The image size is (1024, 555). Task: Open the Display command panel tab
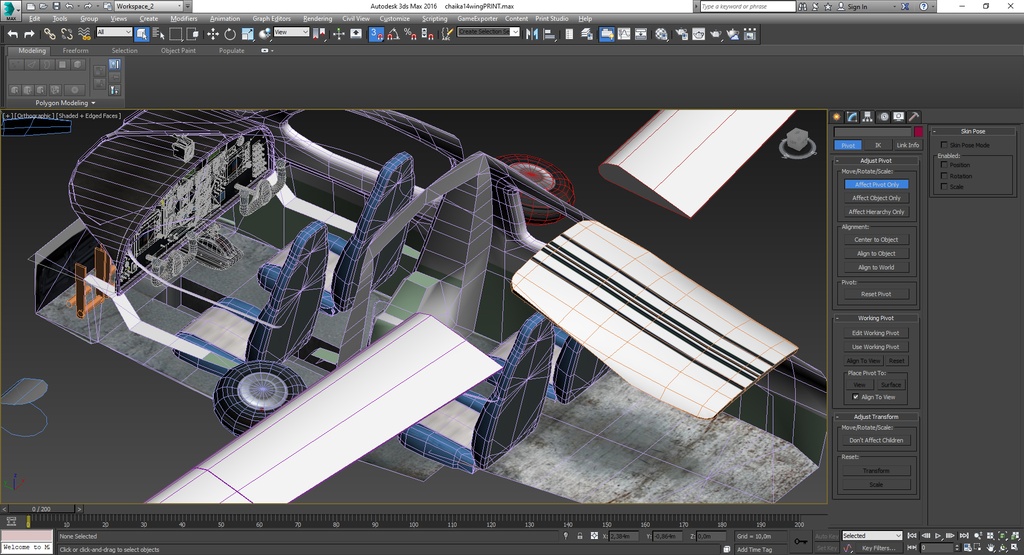click(899, 116)
